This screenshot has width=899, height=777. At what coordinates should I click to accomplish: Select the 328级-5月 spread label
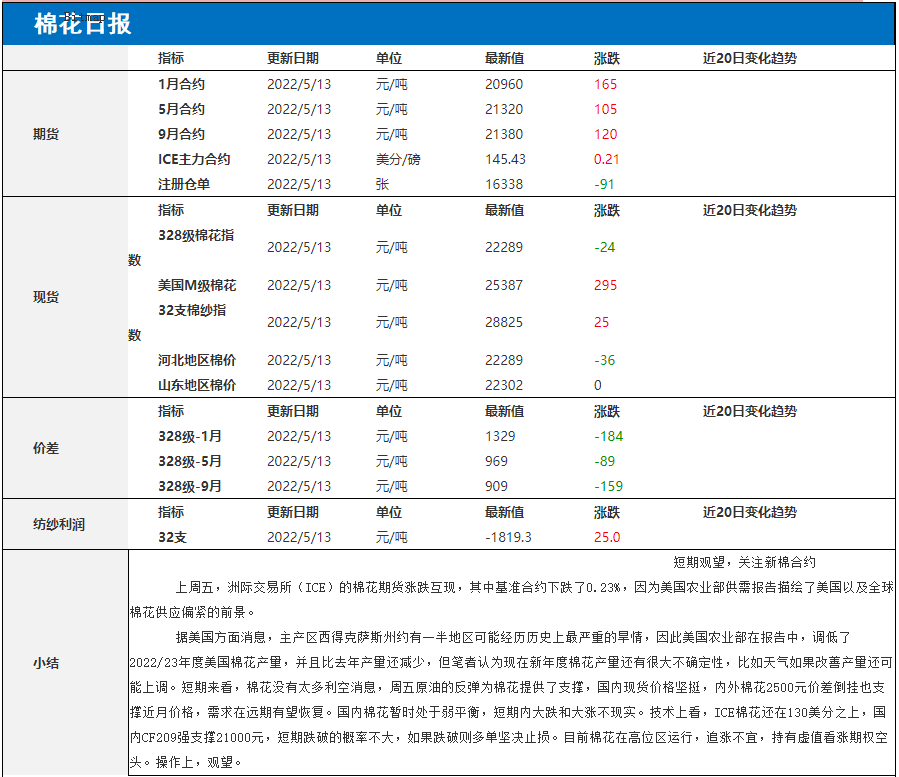[x=190, y=461]
